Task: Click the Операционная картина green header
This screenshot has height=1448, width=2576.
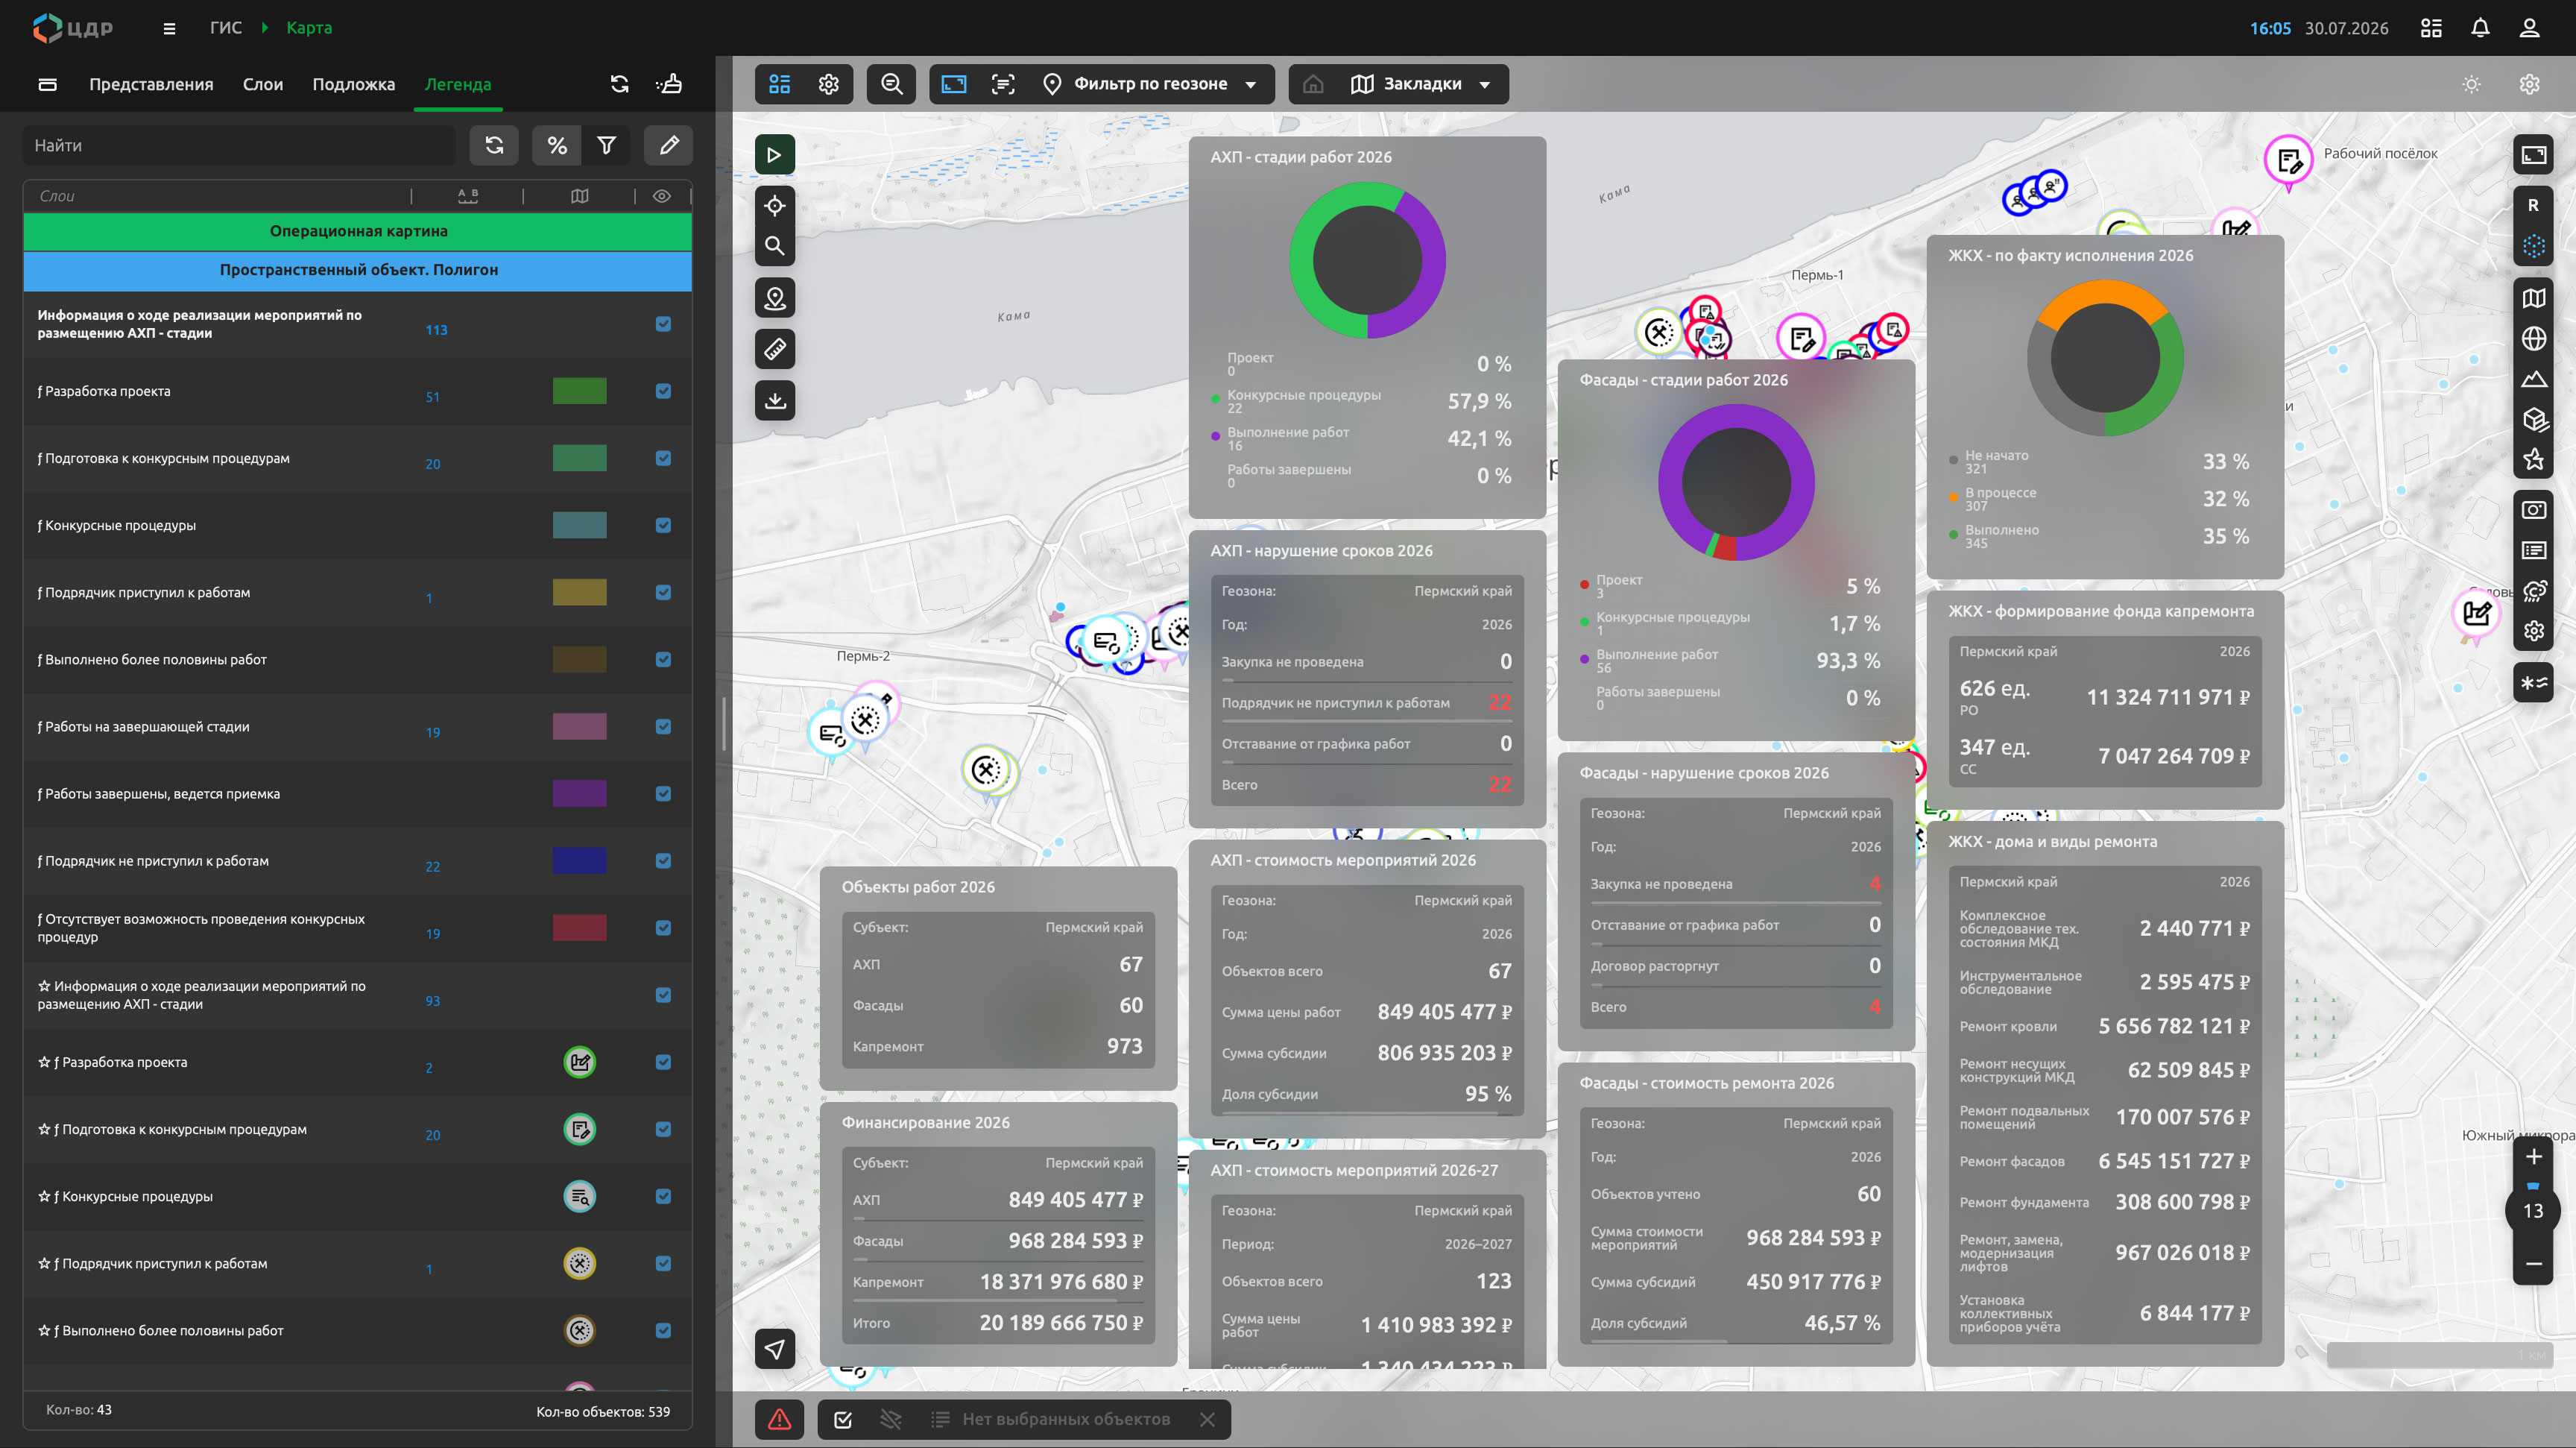Action: click(358, 231)
